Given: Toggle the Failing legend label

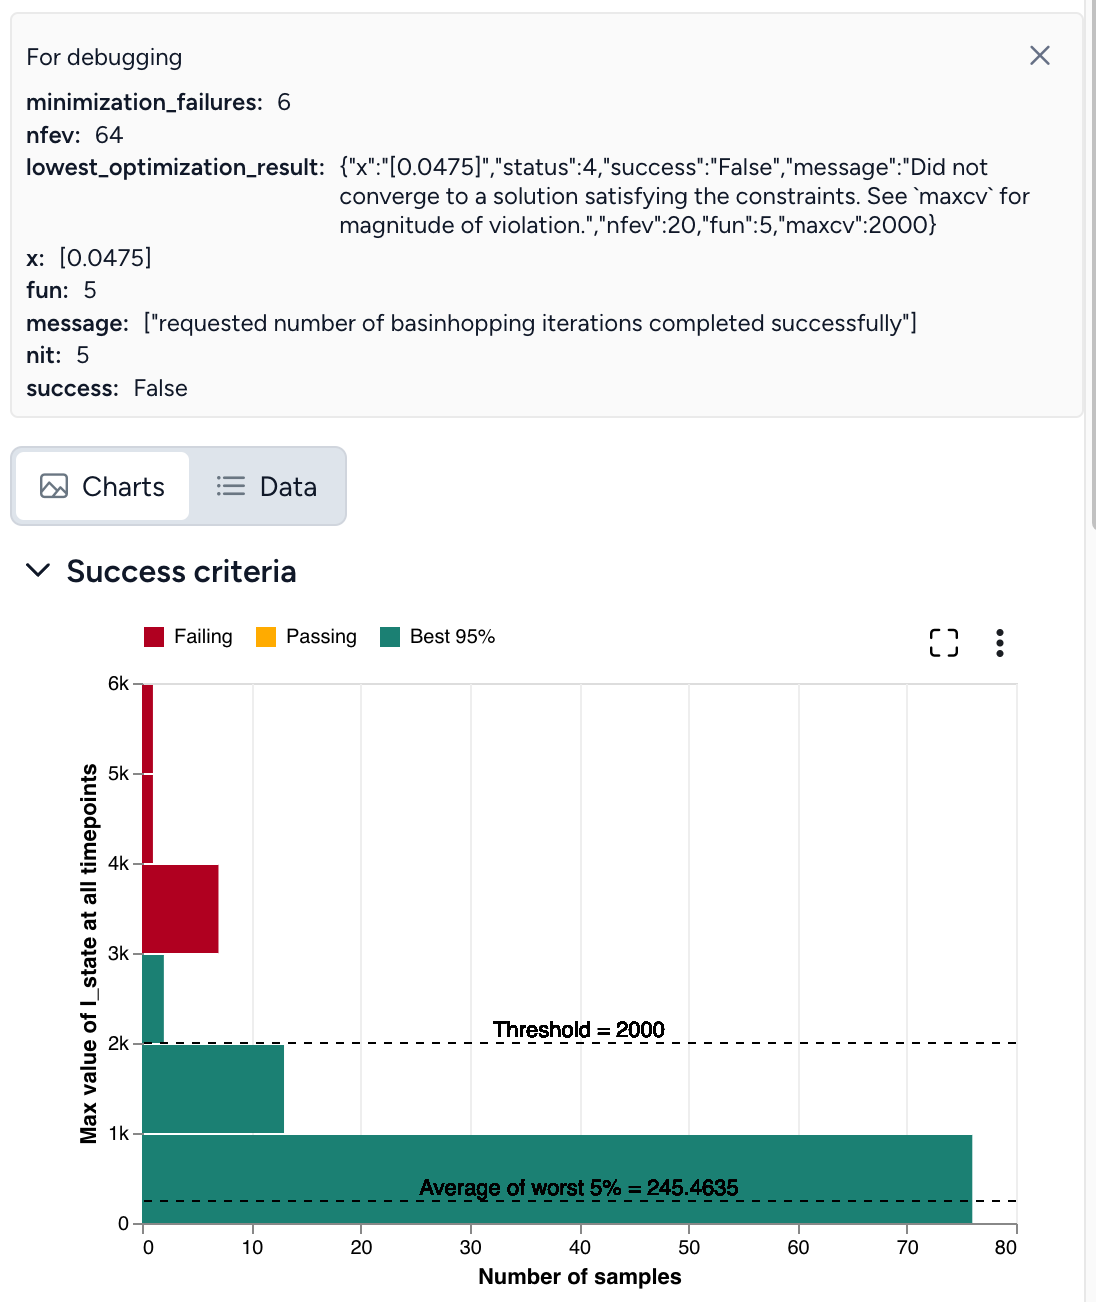Looking at the screenshot, I should pyautogui.click(x=203, y=637).
